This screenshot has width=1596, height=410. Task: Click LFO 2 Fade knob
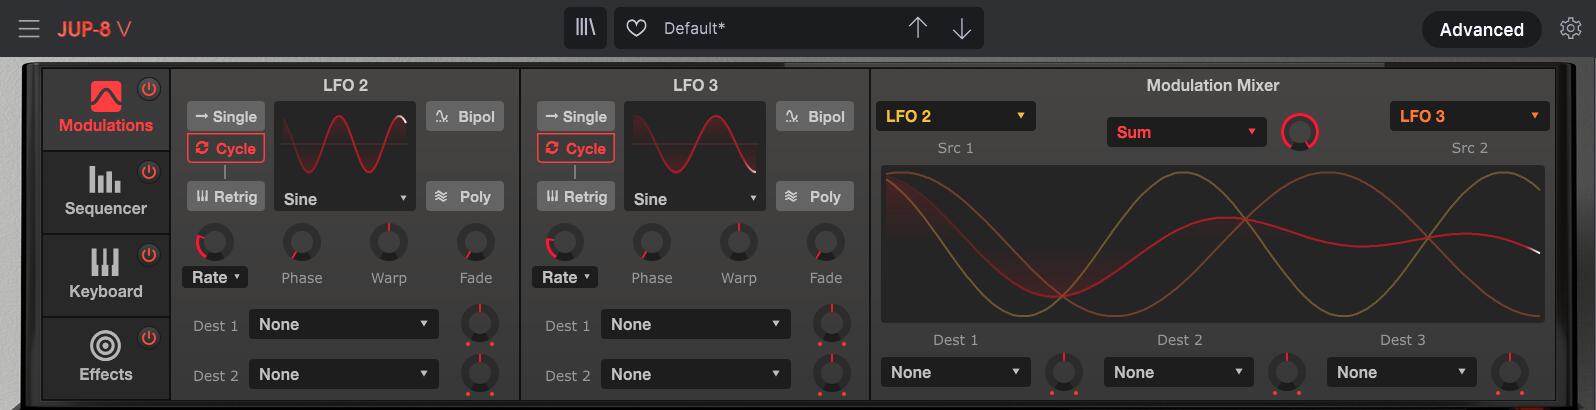[x=475, y=242]
